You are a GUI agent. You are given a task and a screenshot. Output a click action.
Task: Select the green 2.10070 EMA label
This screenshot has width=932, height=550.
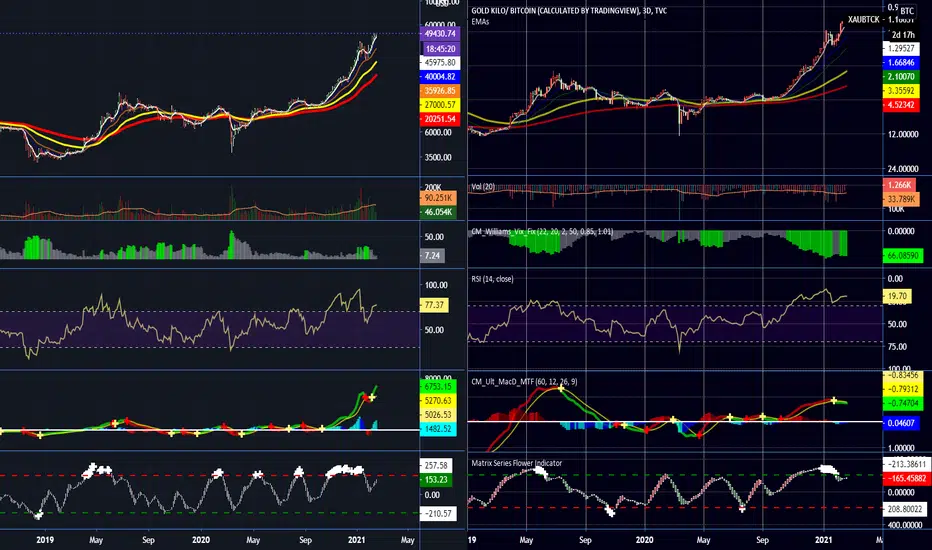click(901, 77)
